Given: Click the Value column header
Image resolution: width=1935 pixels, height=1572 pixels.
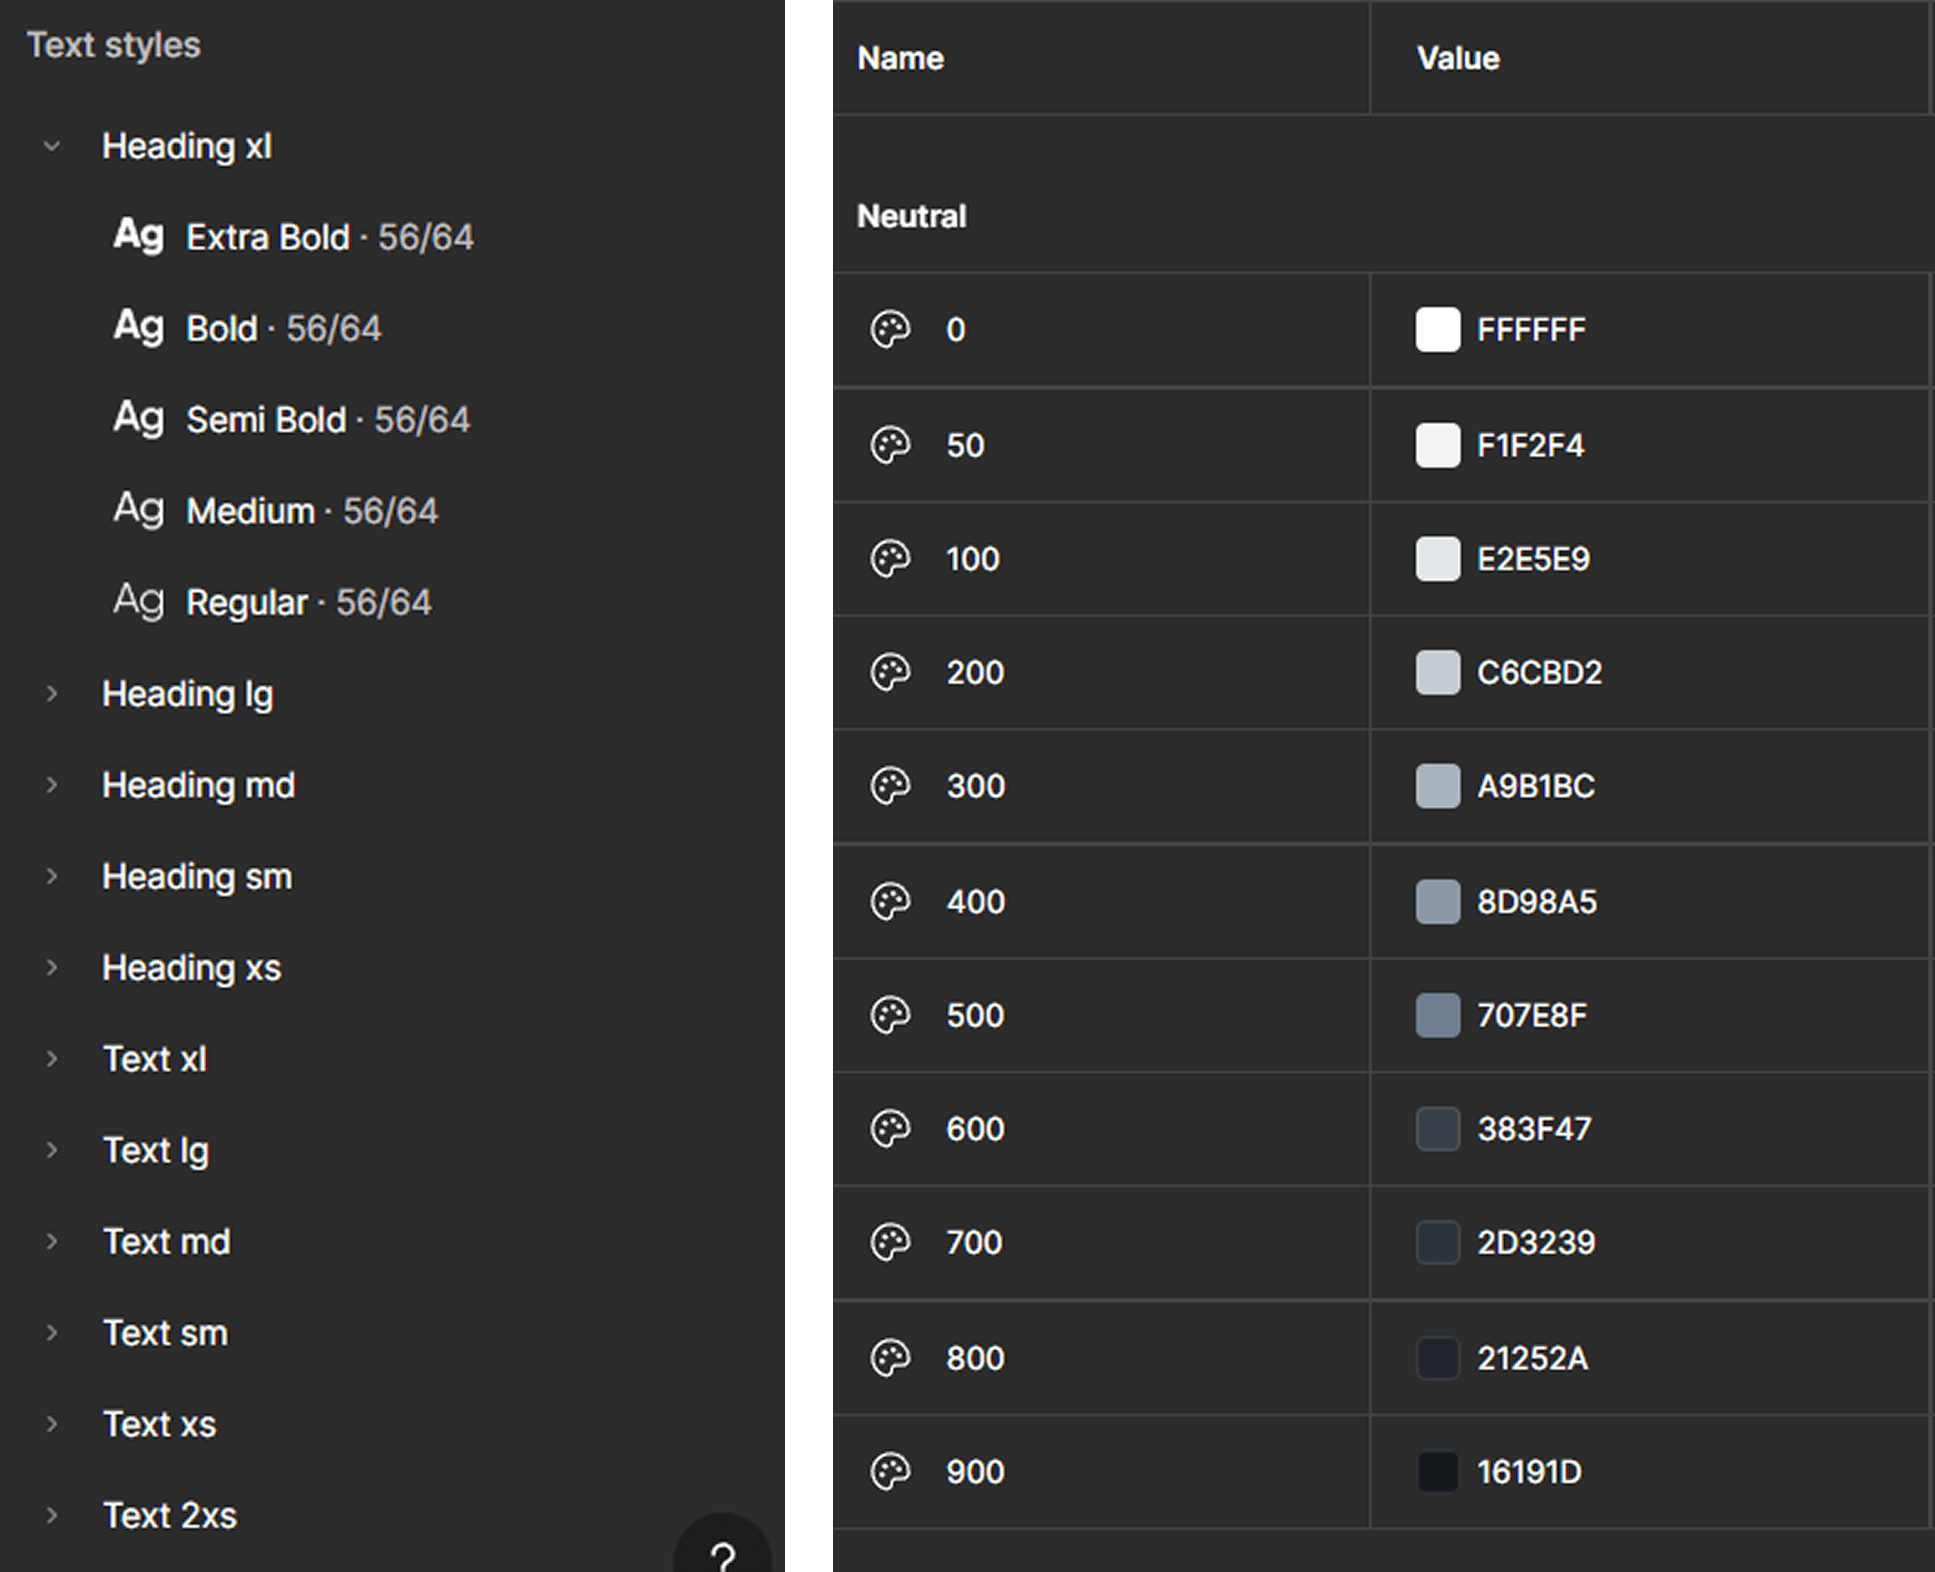Looking at the screenshot, I should [x=1457, y=58].
